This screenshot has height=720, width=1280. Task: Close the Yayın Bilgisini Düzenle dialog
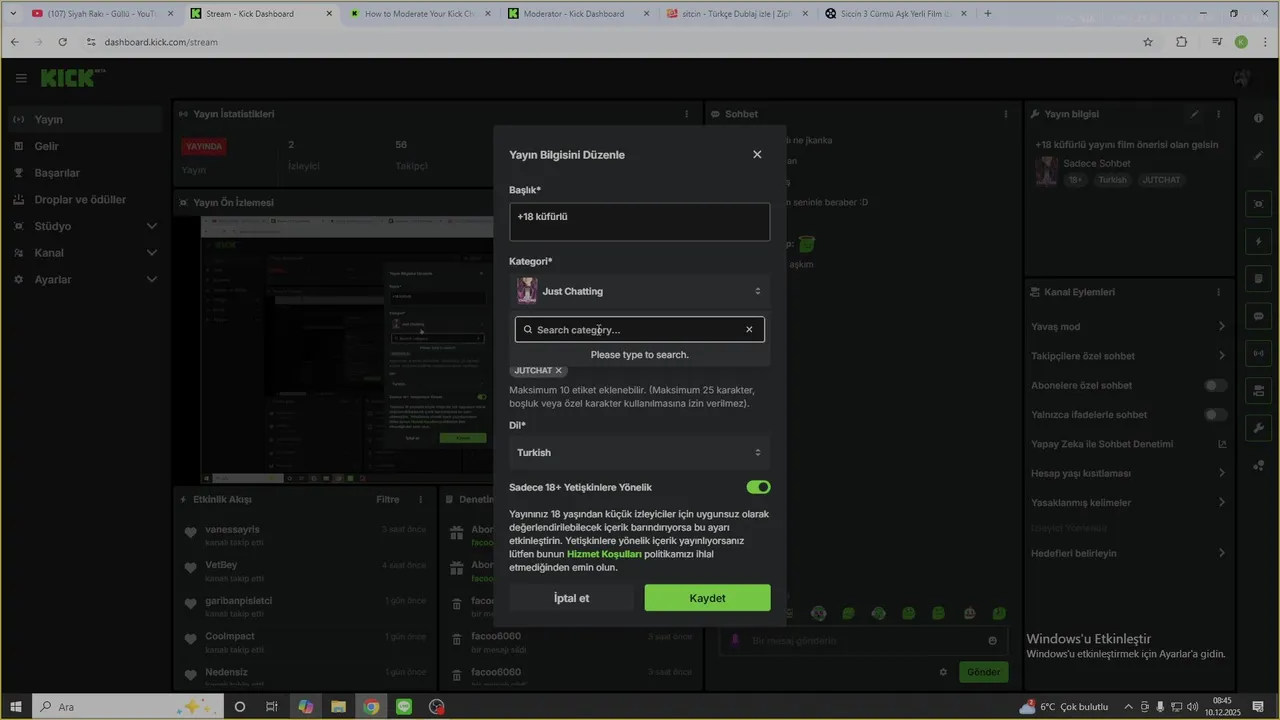[757, 154]
